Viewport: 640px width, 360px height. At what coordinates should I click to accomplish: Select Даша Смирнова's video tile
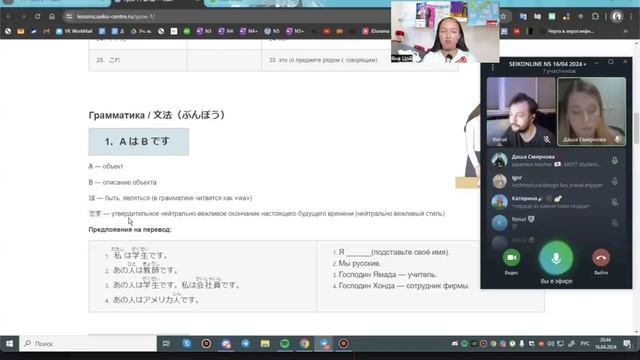click(591, 111)
